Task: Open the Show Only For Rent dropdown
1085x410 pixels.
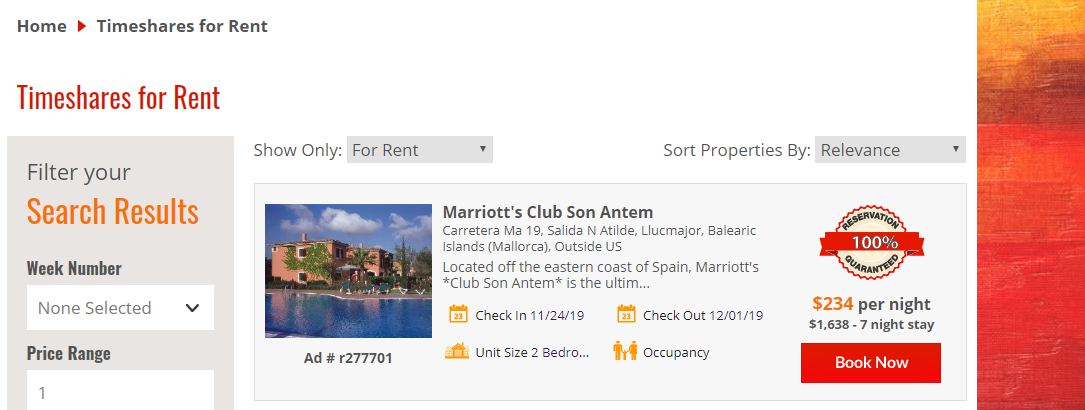Action: coord(419,150)
